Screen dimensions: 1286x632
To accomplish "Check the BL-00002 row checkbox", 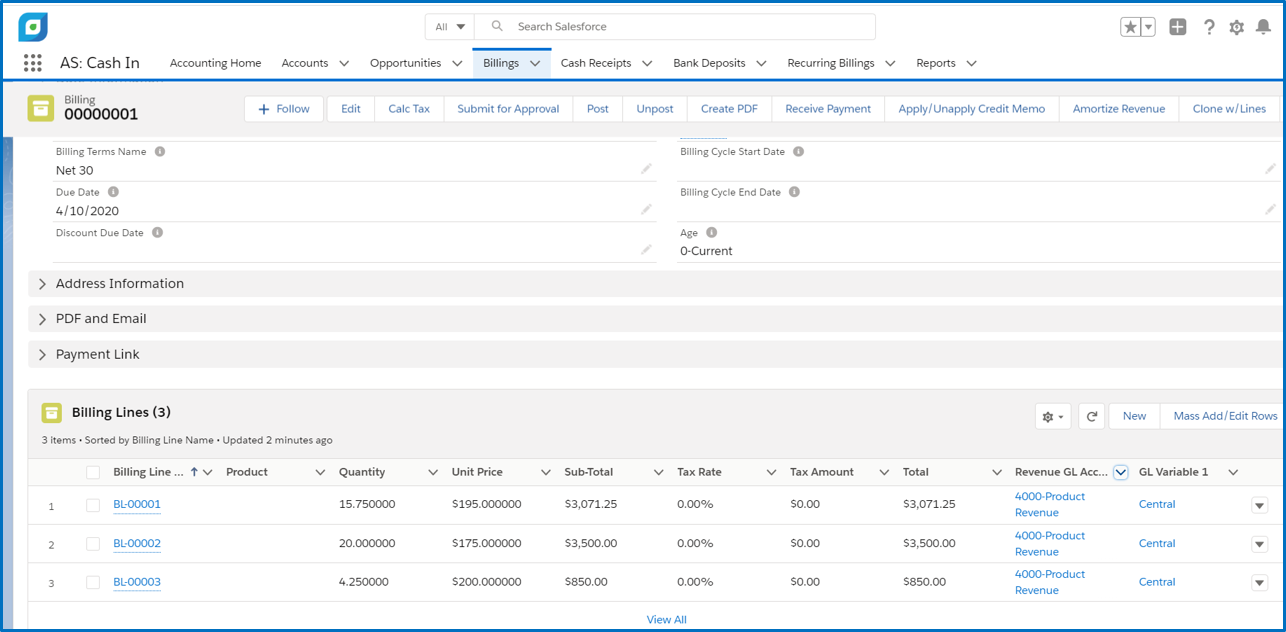I will [93, 544].
